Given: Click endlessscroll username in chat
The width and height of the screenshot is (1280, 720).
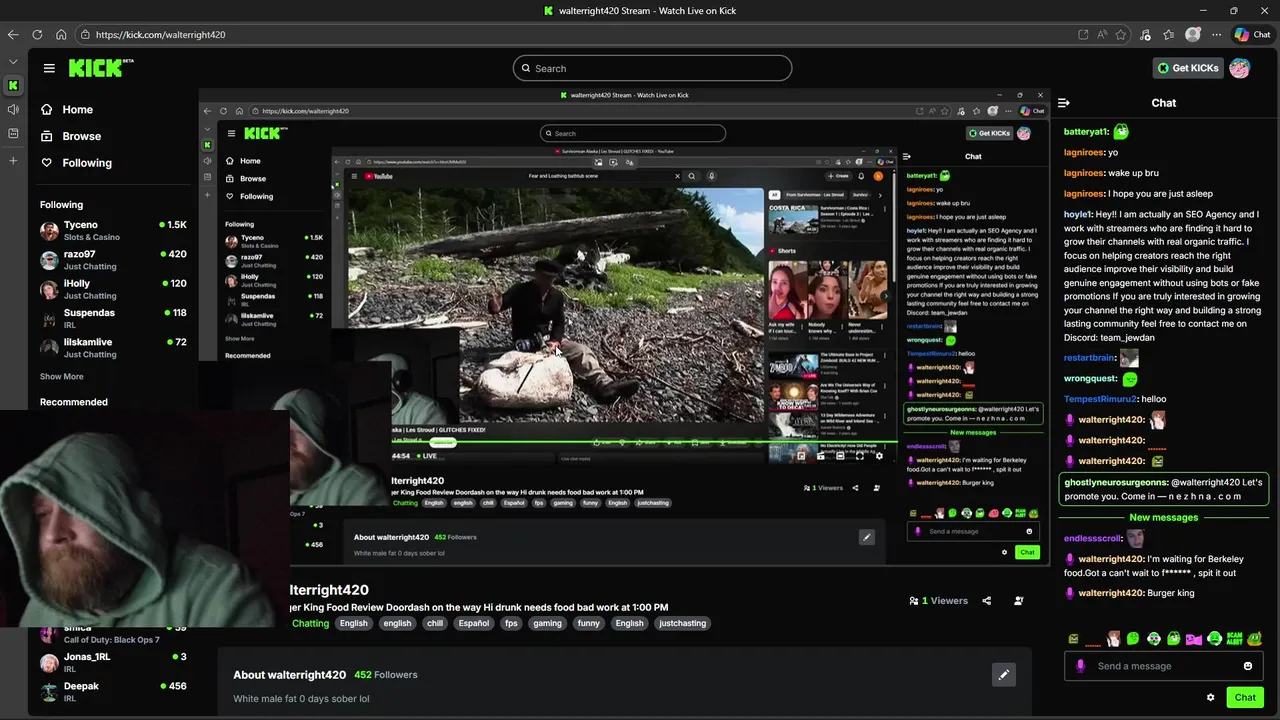Looking at the screenshot, I should (1093, 538).
